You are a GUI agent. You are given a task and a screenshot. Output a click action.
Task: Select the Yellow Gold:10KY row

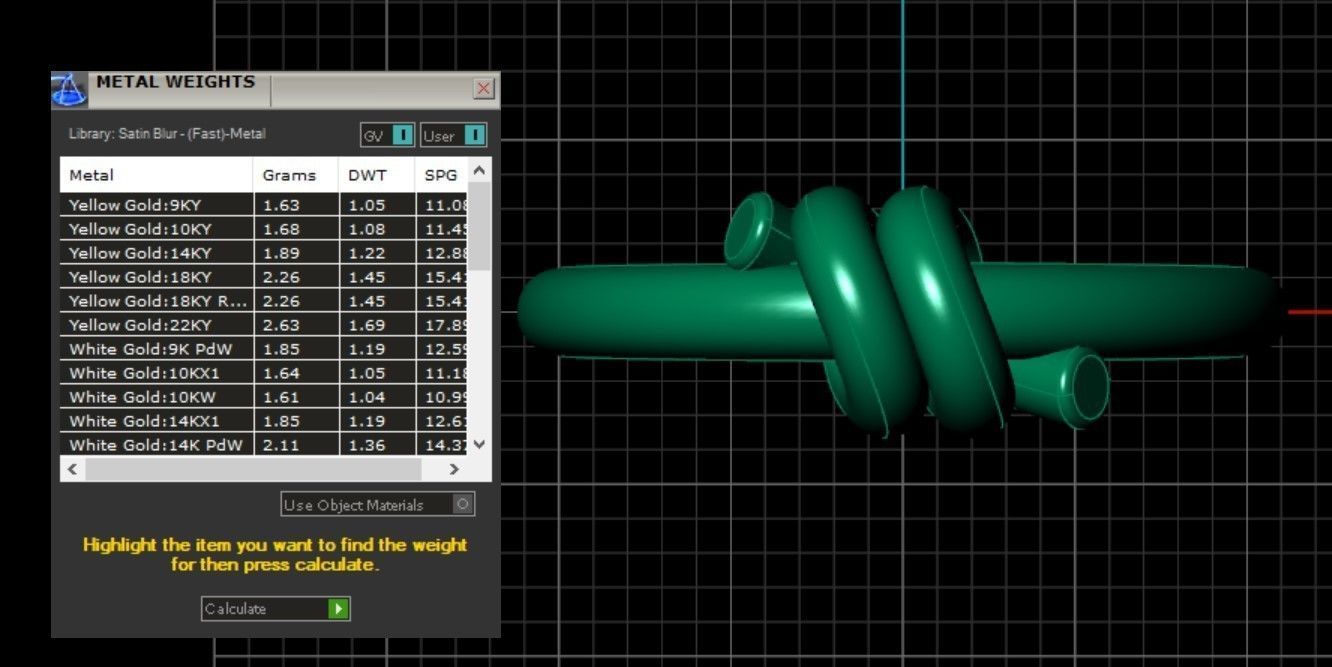pos(264,229)
